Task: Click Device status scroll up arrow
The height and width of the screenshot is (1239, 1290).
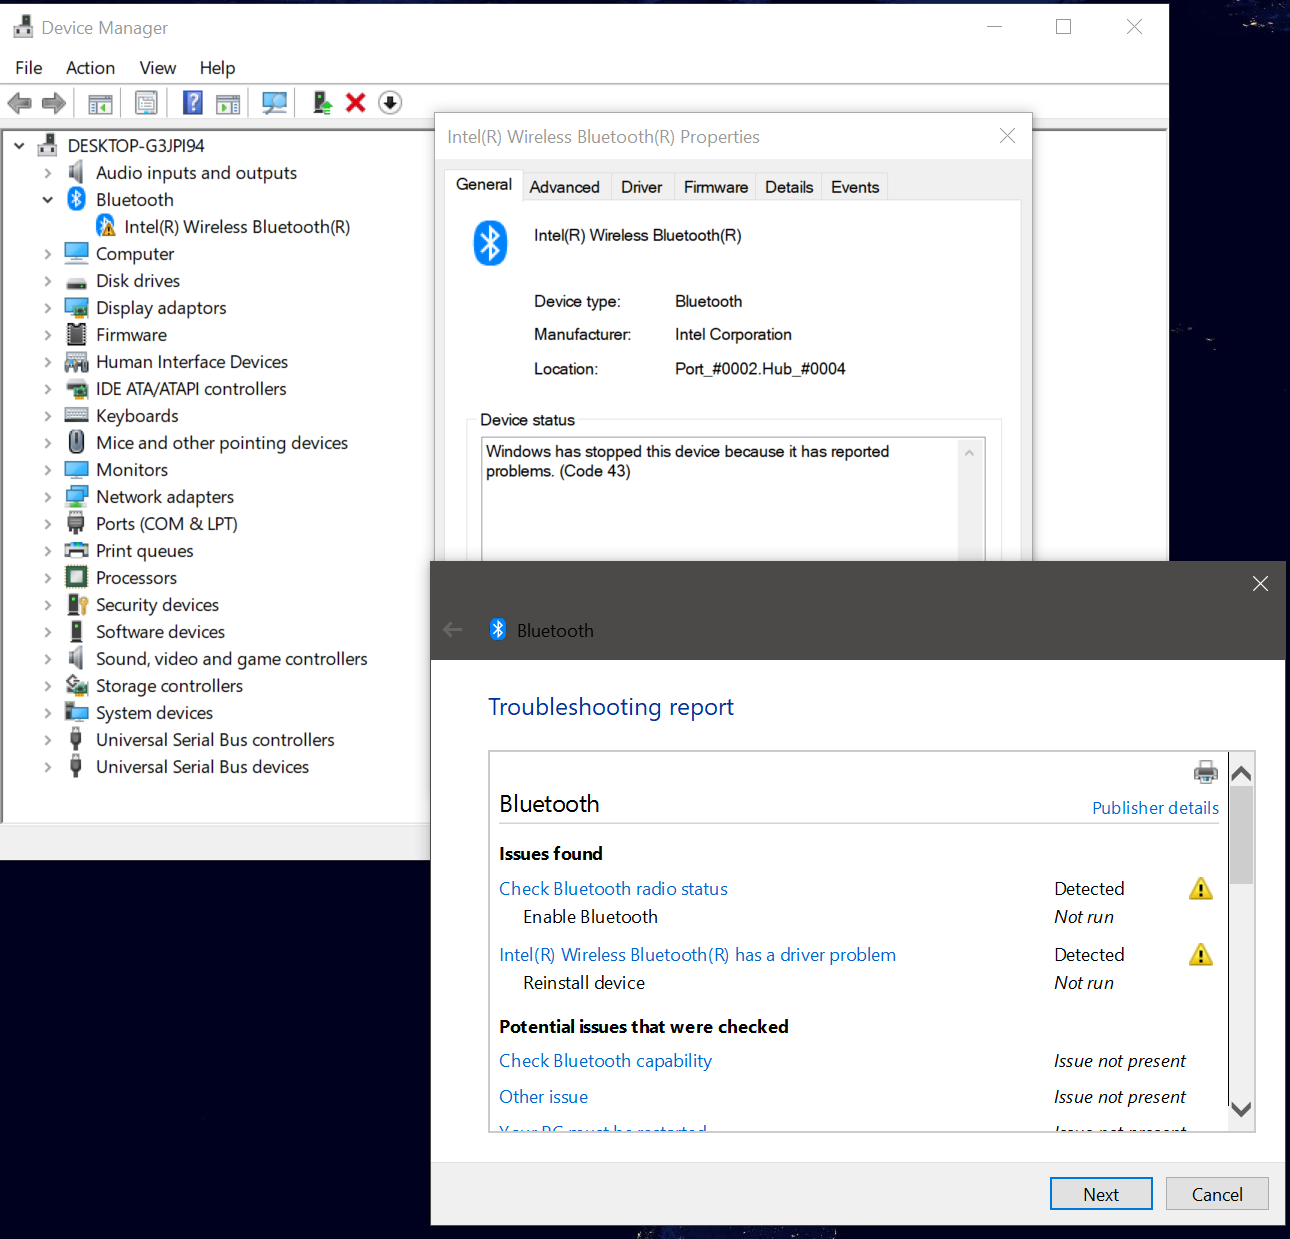Action: [969, 453]
